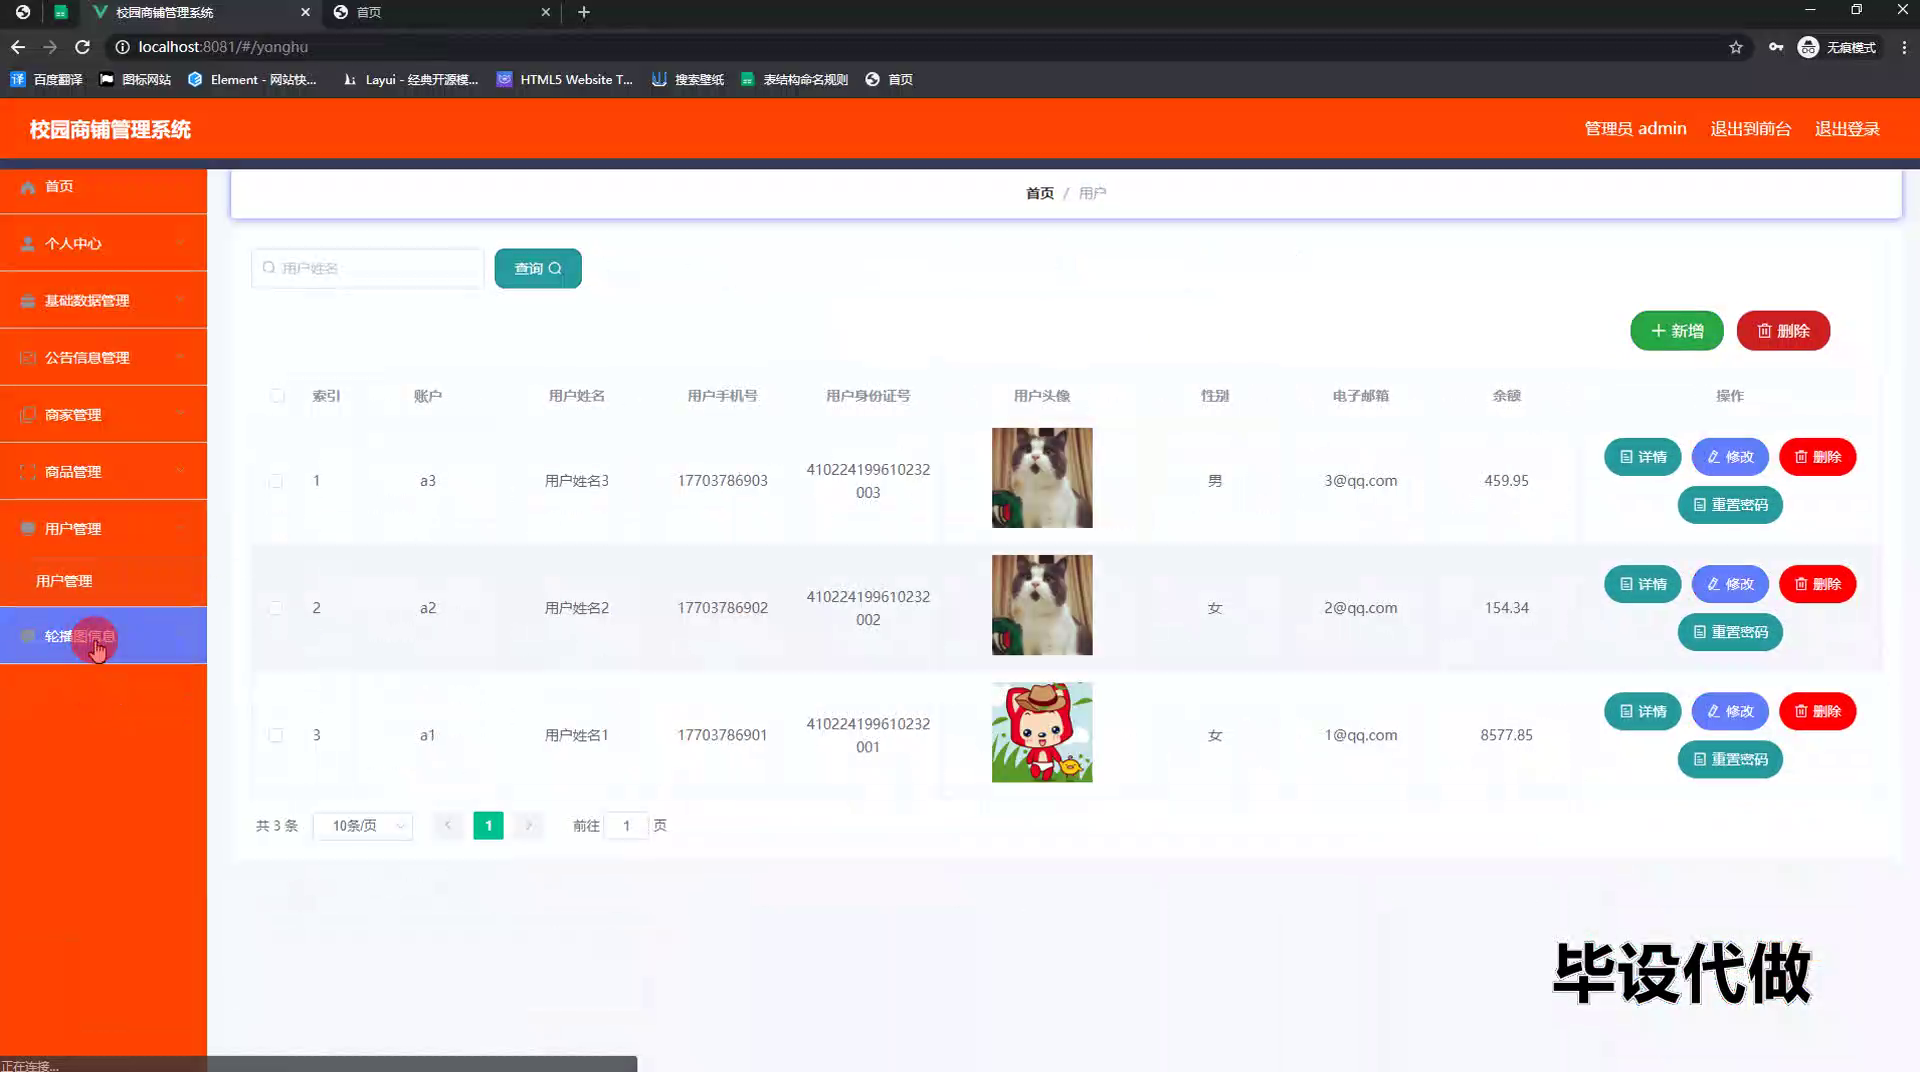
Task: Open the browser three-dot menu
Action: 1904,47
